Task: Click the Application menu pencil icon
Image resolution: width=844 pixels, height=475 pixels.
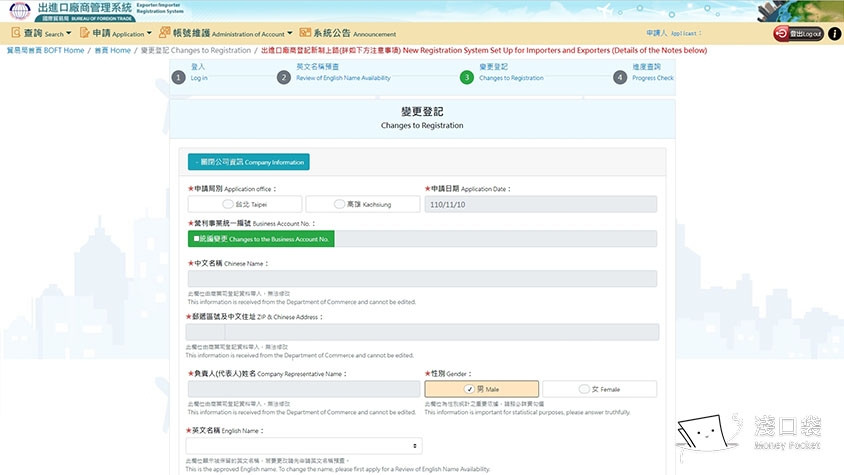Action: tap(85, 33)
